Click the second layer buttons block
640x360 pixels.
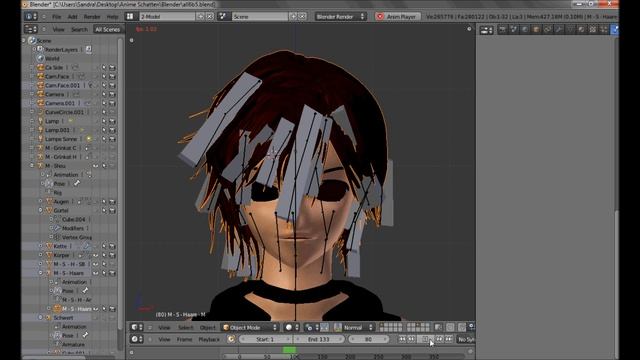point(418,327)
